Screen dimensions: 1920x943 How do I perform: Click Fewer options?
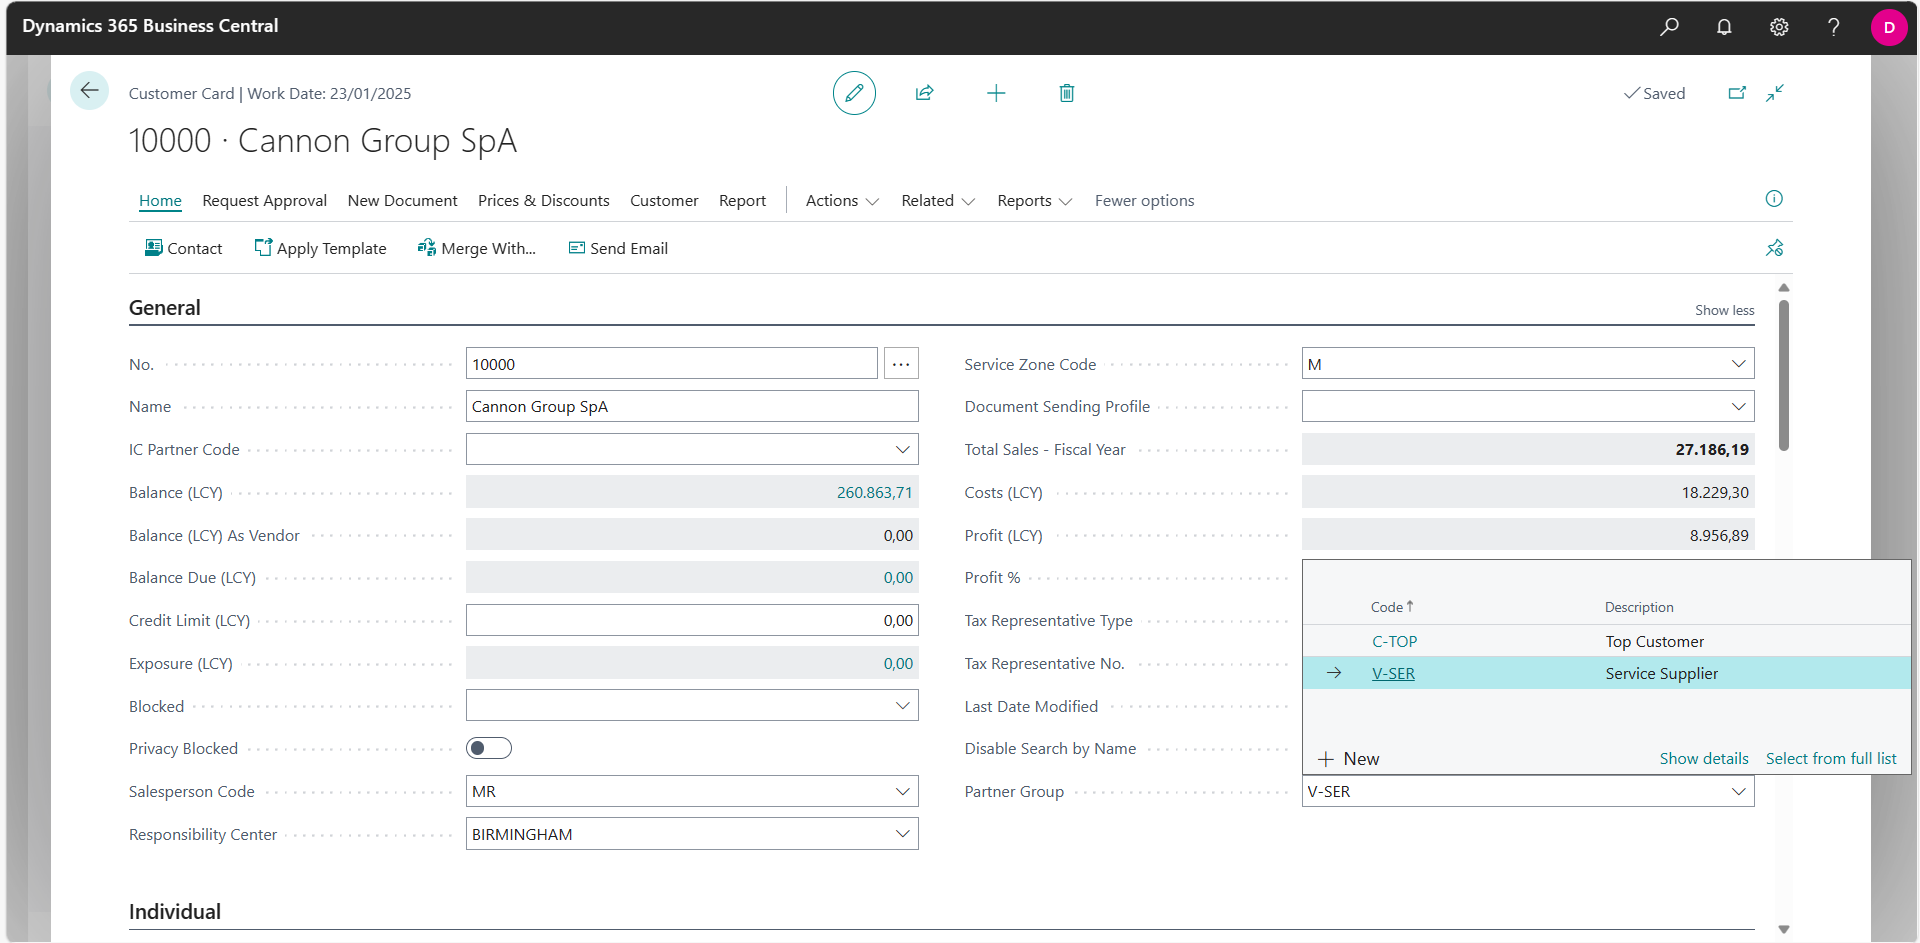[1144, 201]
